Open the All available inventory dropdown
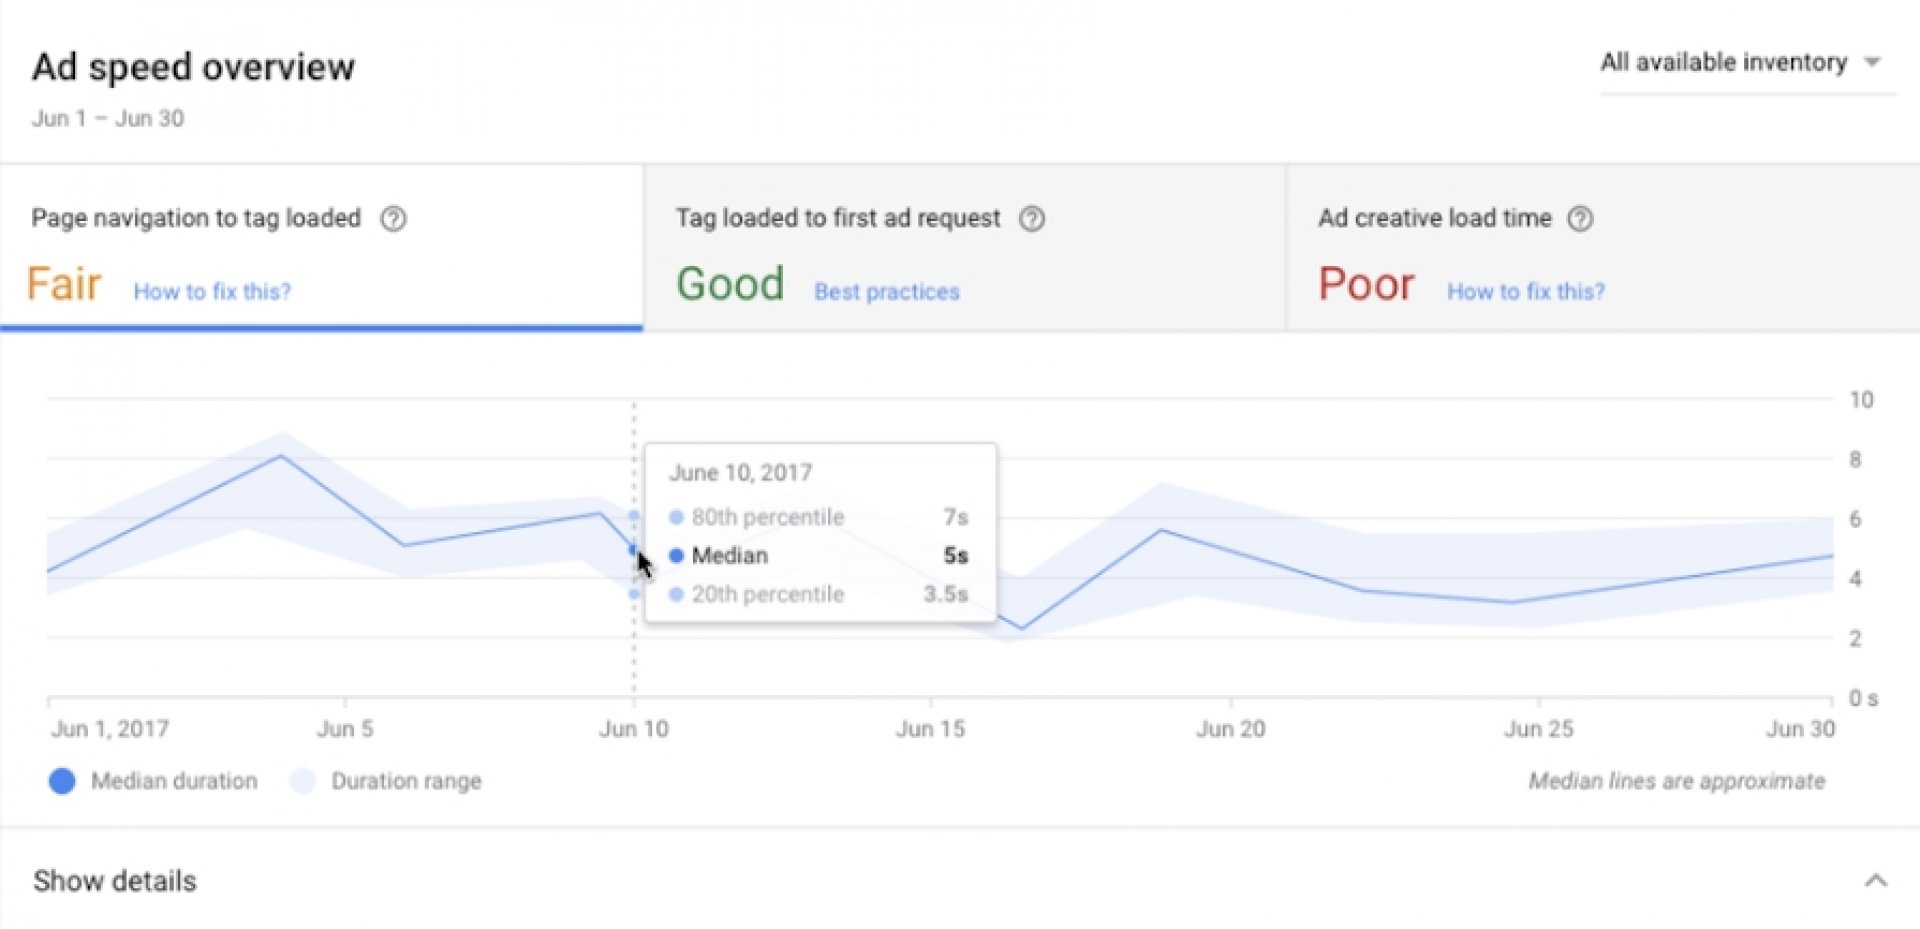Image resolution: width=1920 pixels, height=929 pixels. coord(1724,63)
